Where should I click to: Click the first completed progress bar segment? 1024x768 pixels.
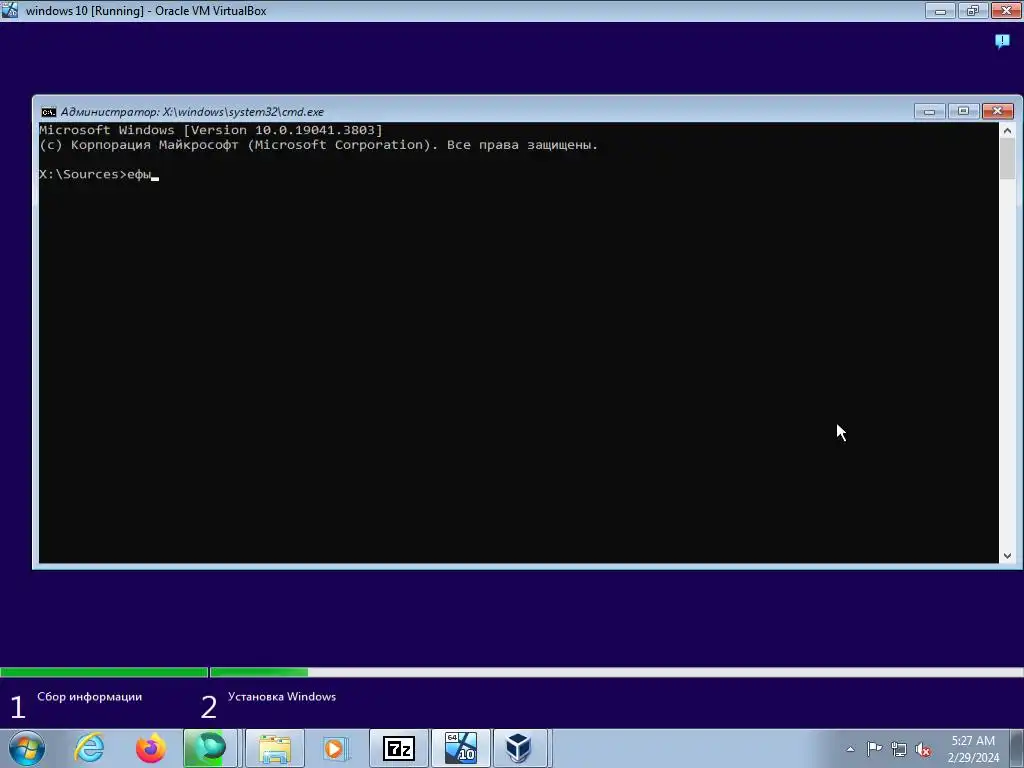104,672
